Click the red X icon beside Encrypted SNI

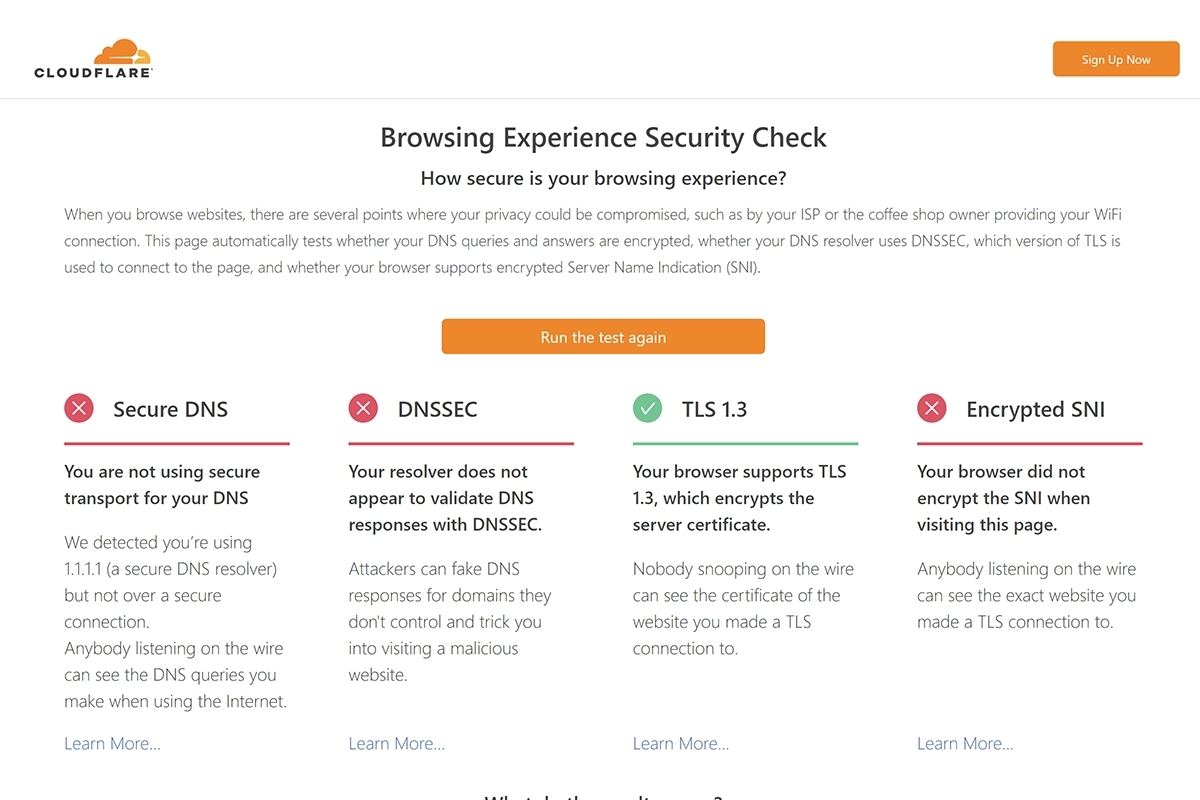pos(932,408)
